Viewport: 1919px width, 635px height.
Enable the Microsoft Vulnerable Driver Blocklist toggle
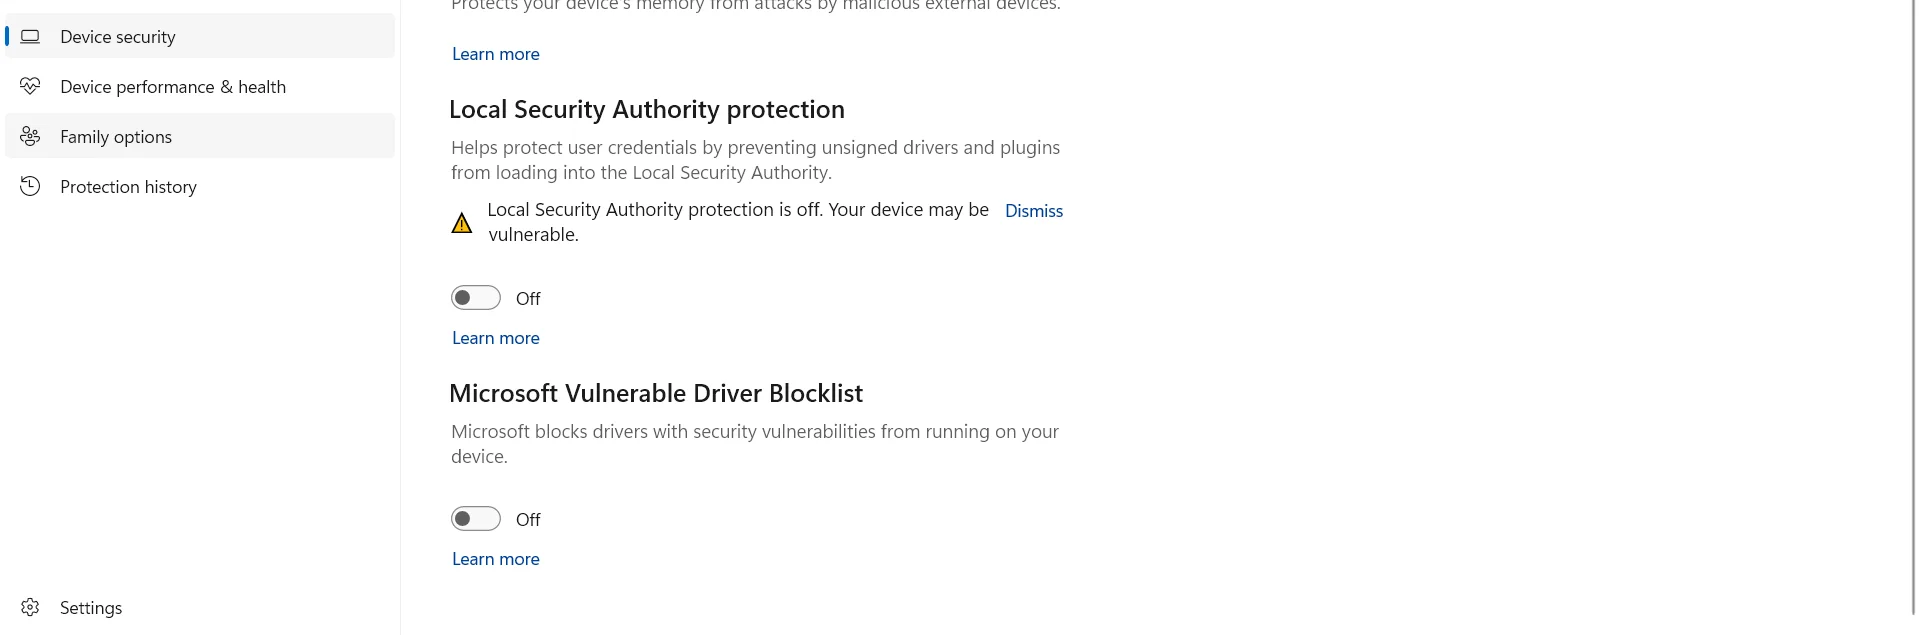pyautogui.click(x=476, y=519)
